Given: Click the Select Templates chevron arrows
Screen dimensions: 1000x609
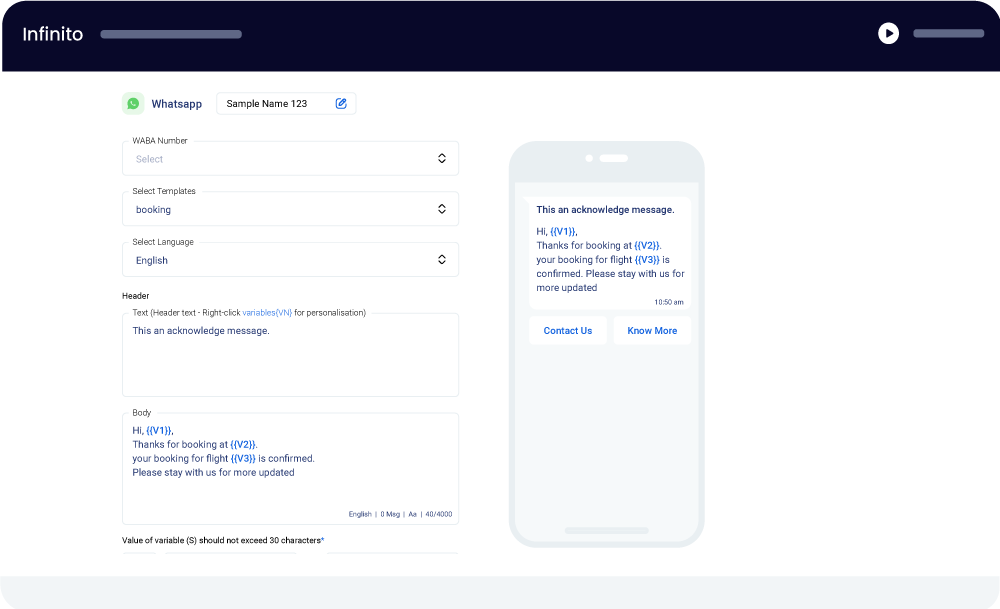Looking at the screenshot, I should (x=441, y=209).
